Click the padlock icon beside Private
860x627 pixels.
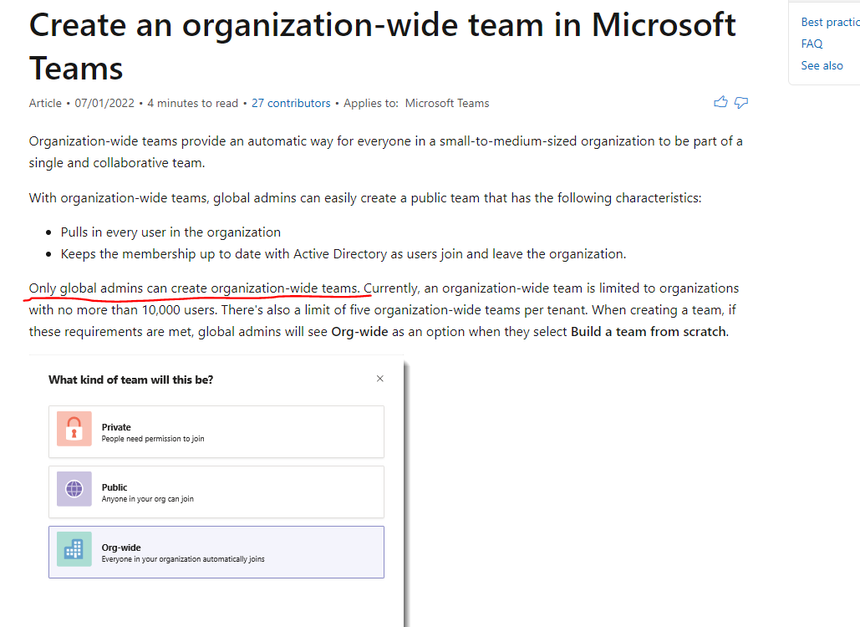pos(74,430)
